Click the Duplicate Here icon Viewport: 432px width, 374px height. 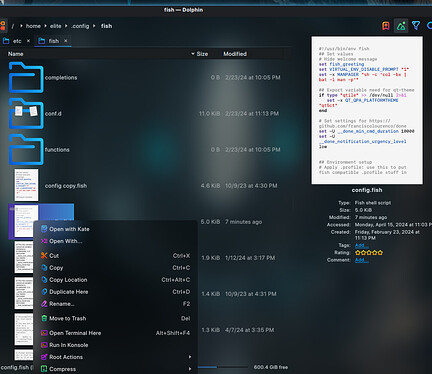pyautogui.click(x=44, y=292)
